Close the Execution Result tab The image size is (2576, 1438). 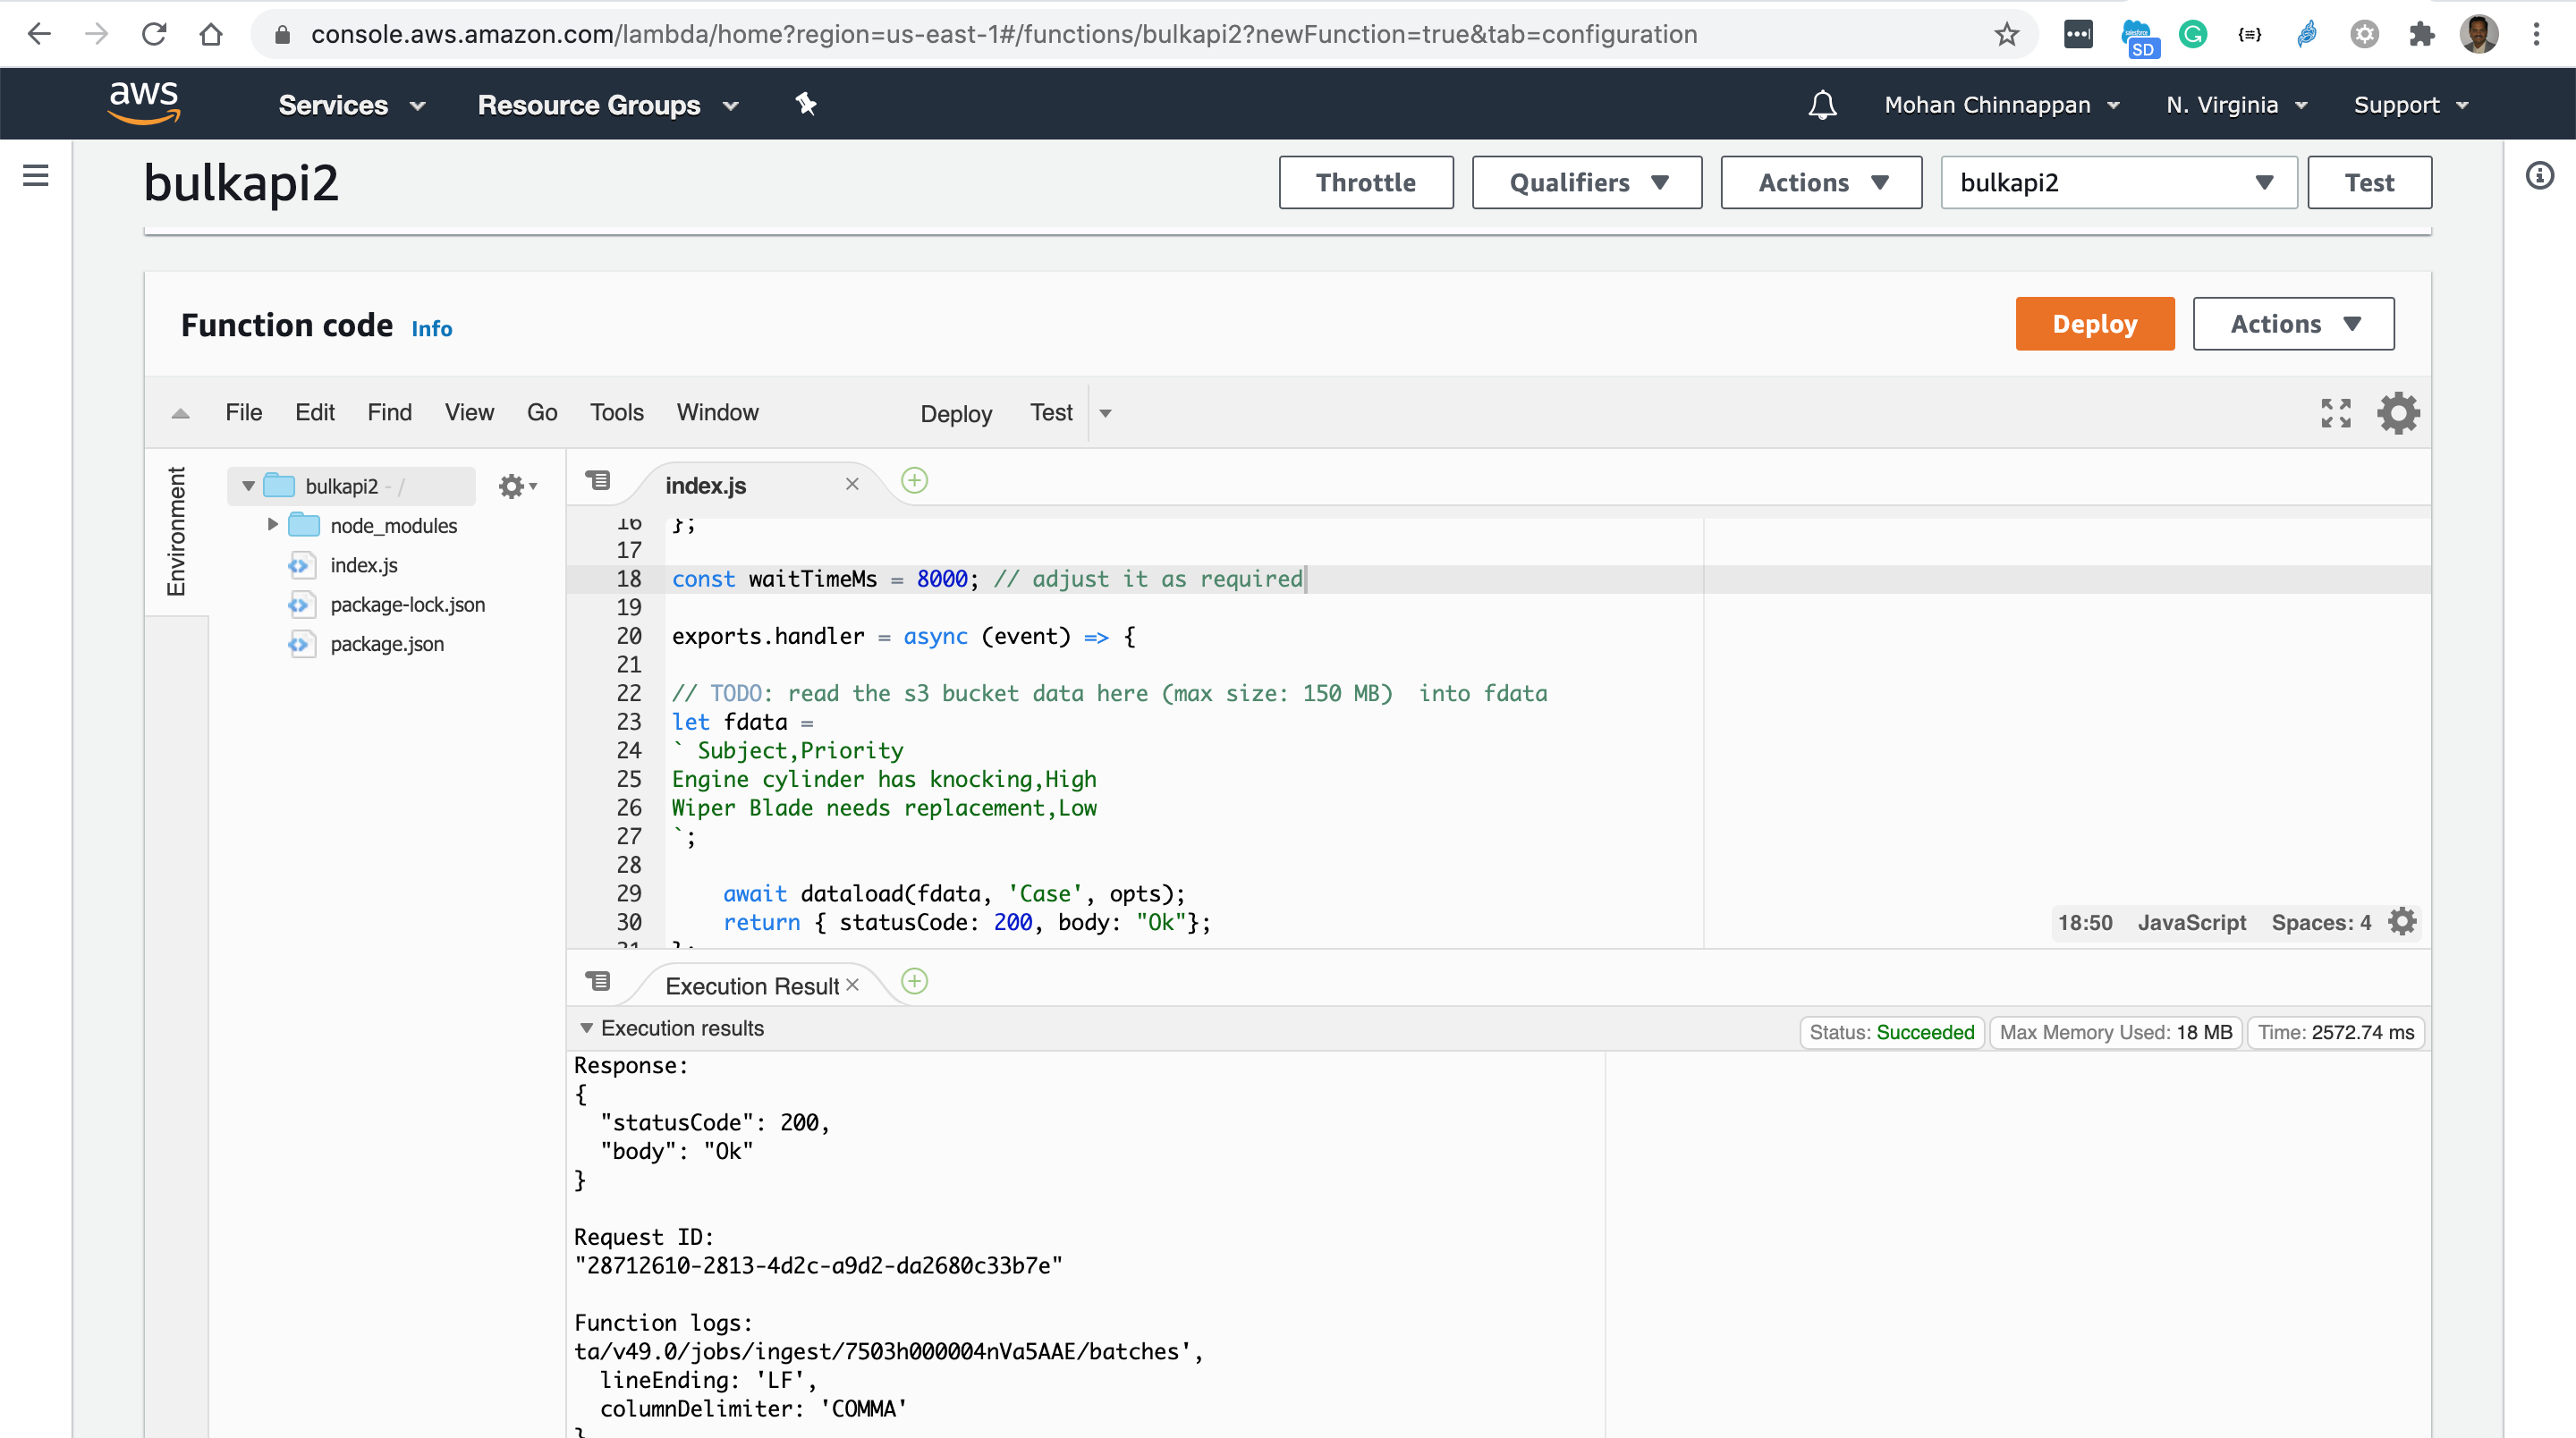click(852, 984)
